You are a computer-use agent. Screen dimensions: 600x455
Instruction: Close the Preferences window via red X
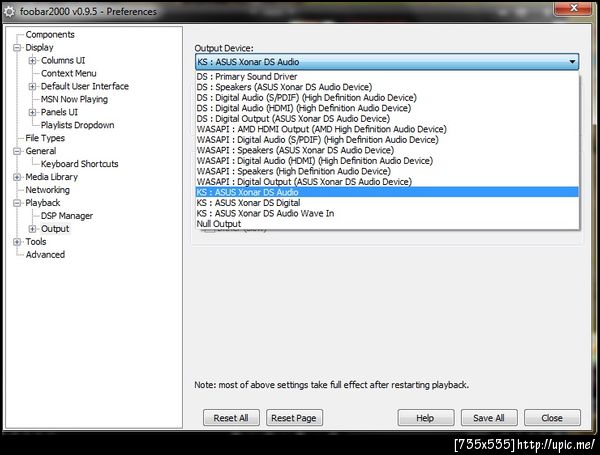pyautogui.click(x=573, y=8)
